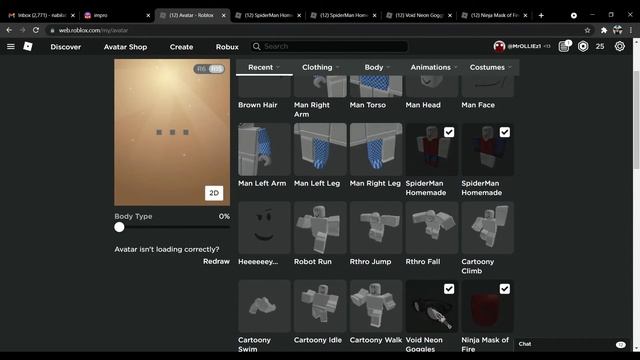The image size is (640, 360).
Task: Open the Chrome three-dot menu
Action: [x=631, y=30]
